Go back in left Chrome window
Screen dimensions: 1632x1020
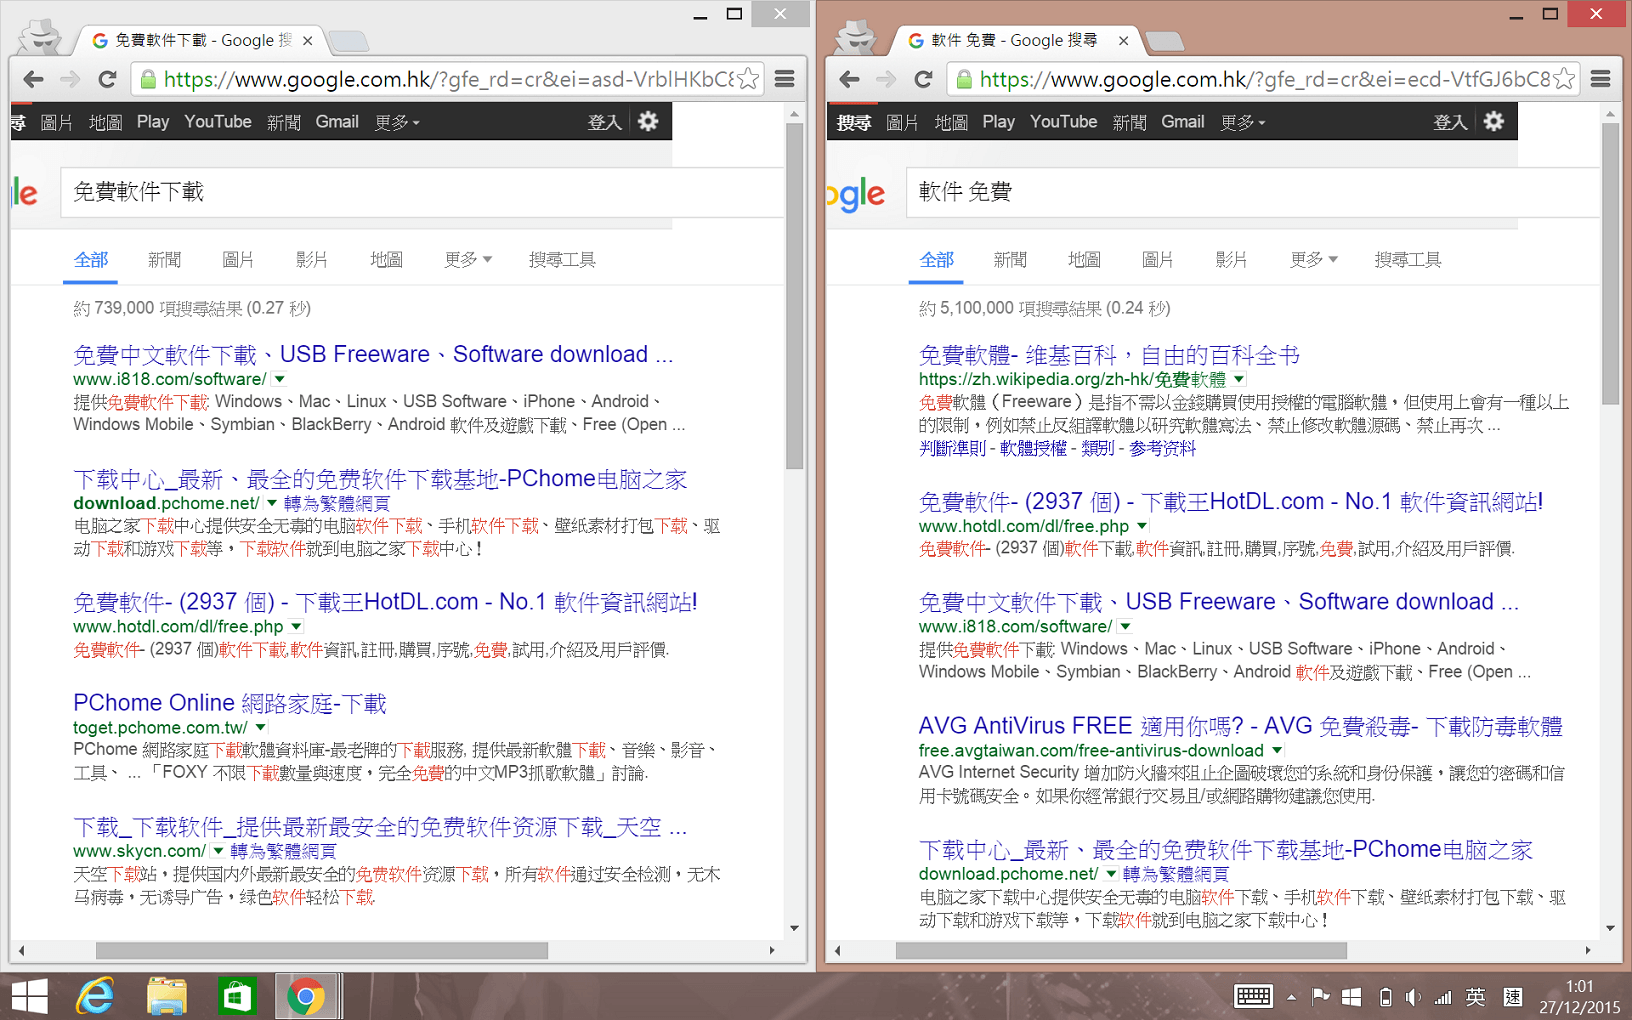click(x=33, y=79)
